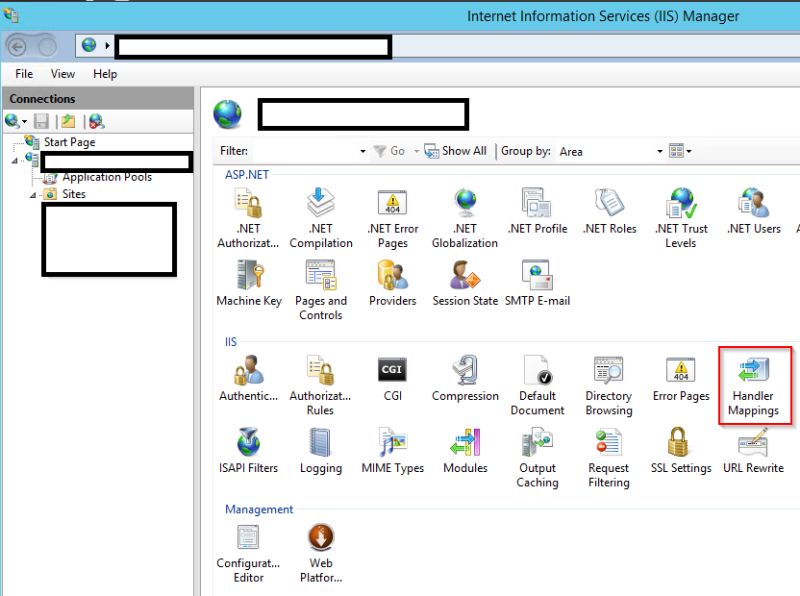
Task: Open the Help menu
Action: click(104, 73)
